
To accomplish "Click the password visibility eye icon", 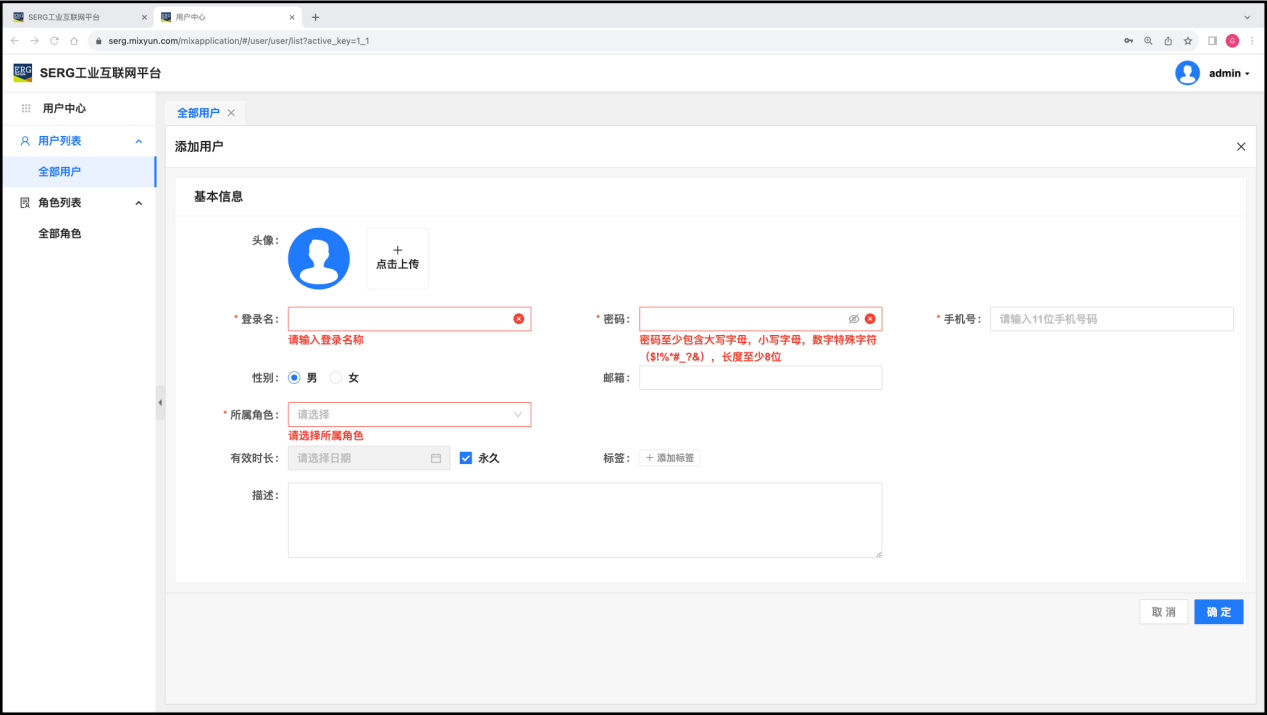I will [854, 319].
